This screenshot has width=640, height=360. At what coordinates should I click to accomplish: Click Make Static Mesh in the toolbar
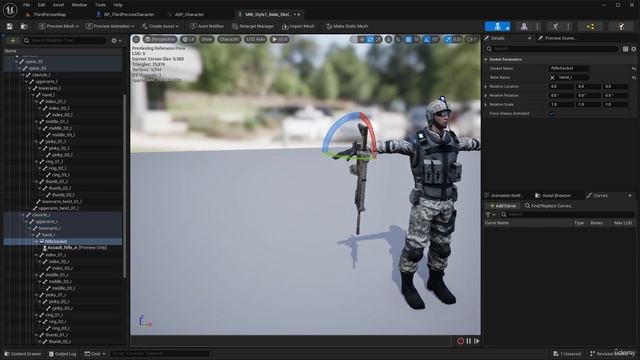tap(347, 26)
